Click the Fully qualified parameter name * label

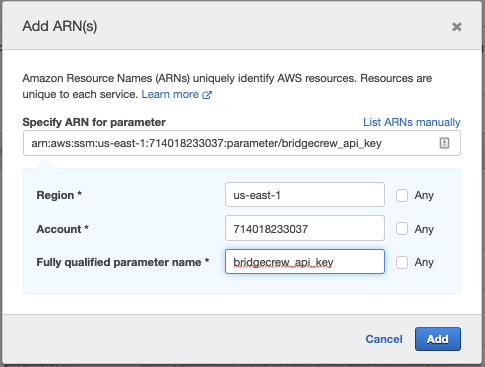[123, 262]
